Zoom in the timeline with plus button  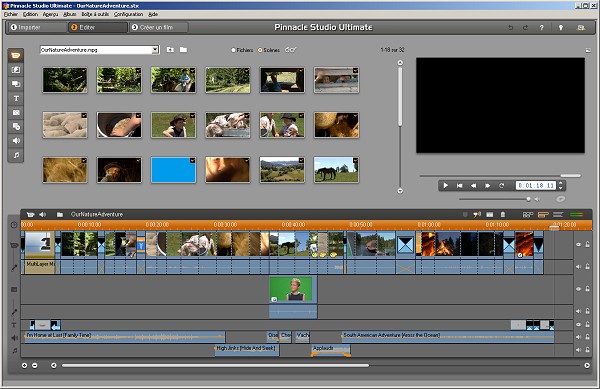point(24,366)
